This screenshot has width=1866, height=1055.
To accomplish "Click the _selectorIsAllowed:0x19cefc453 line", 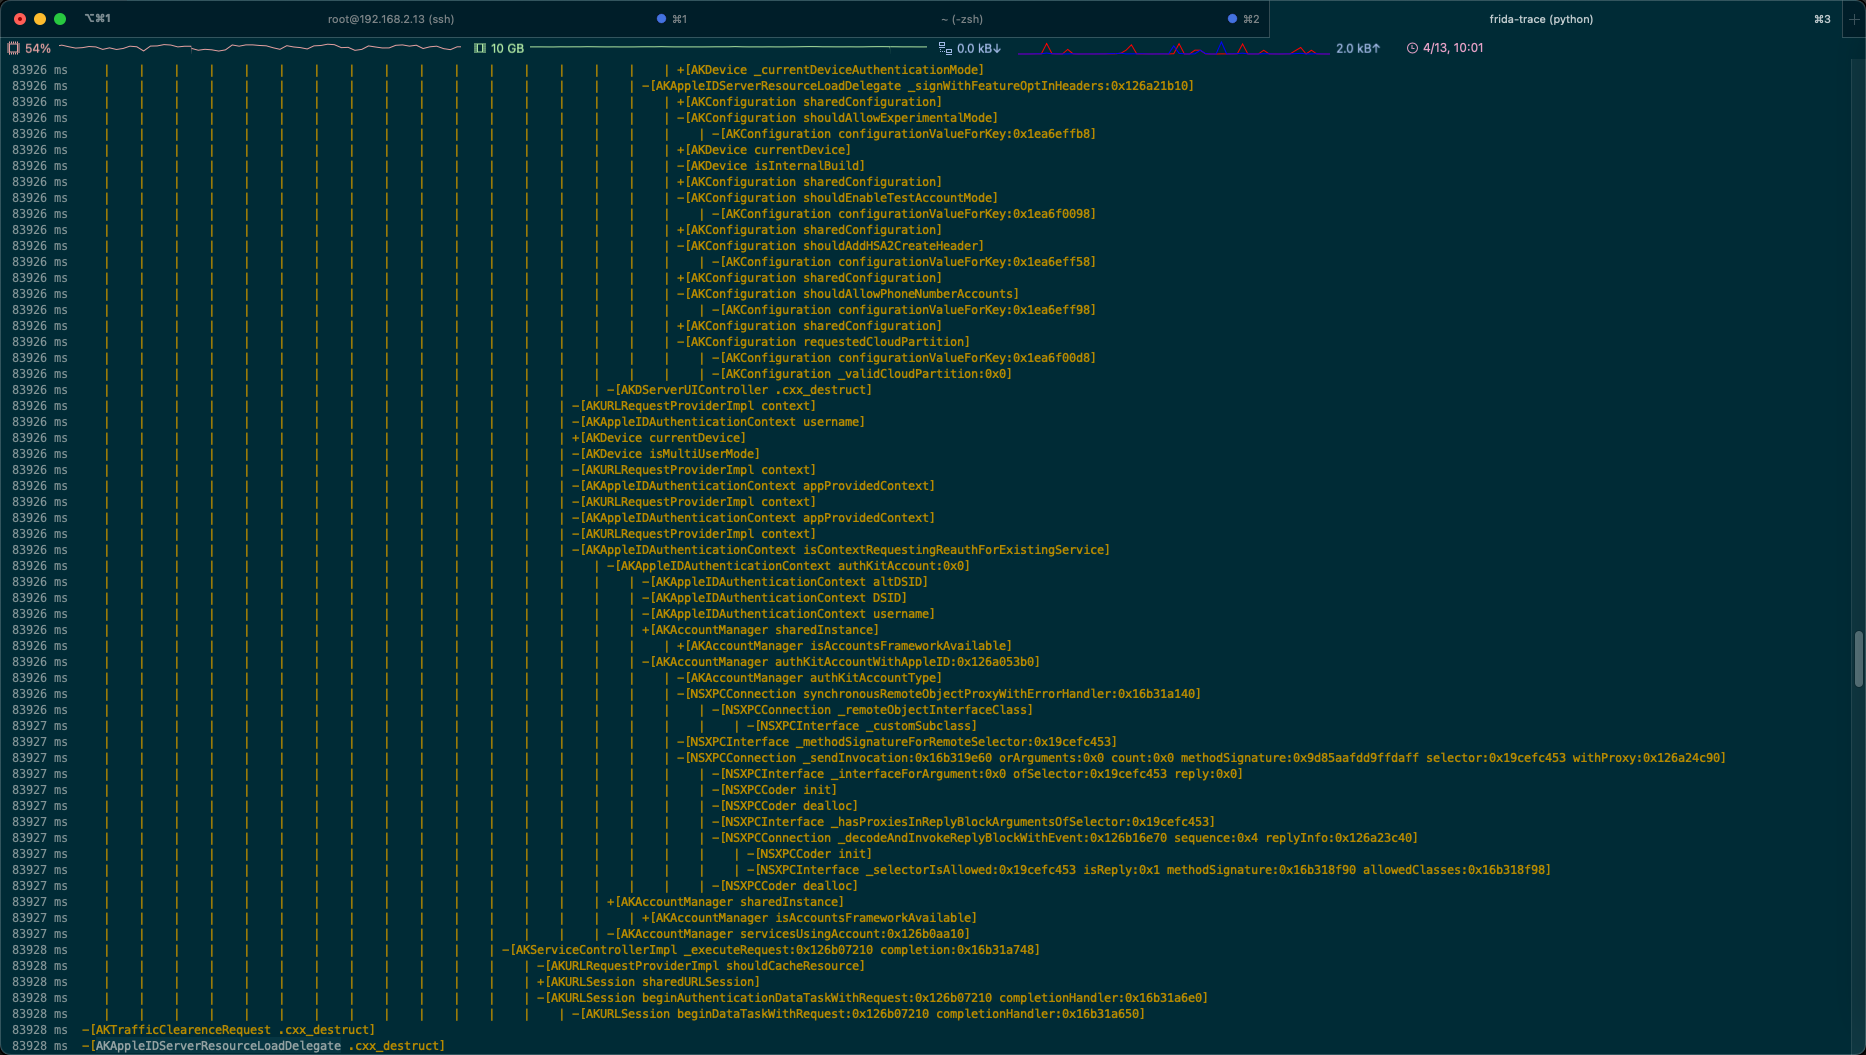I will [1149, 870].
